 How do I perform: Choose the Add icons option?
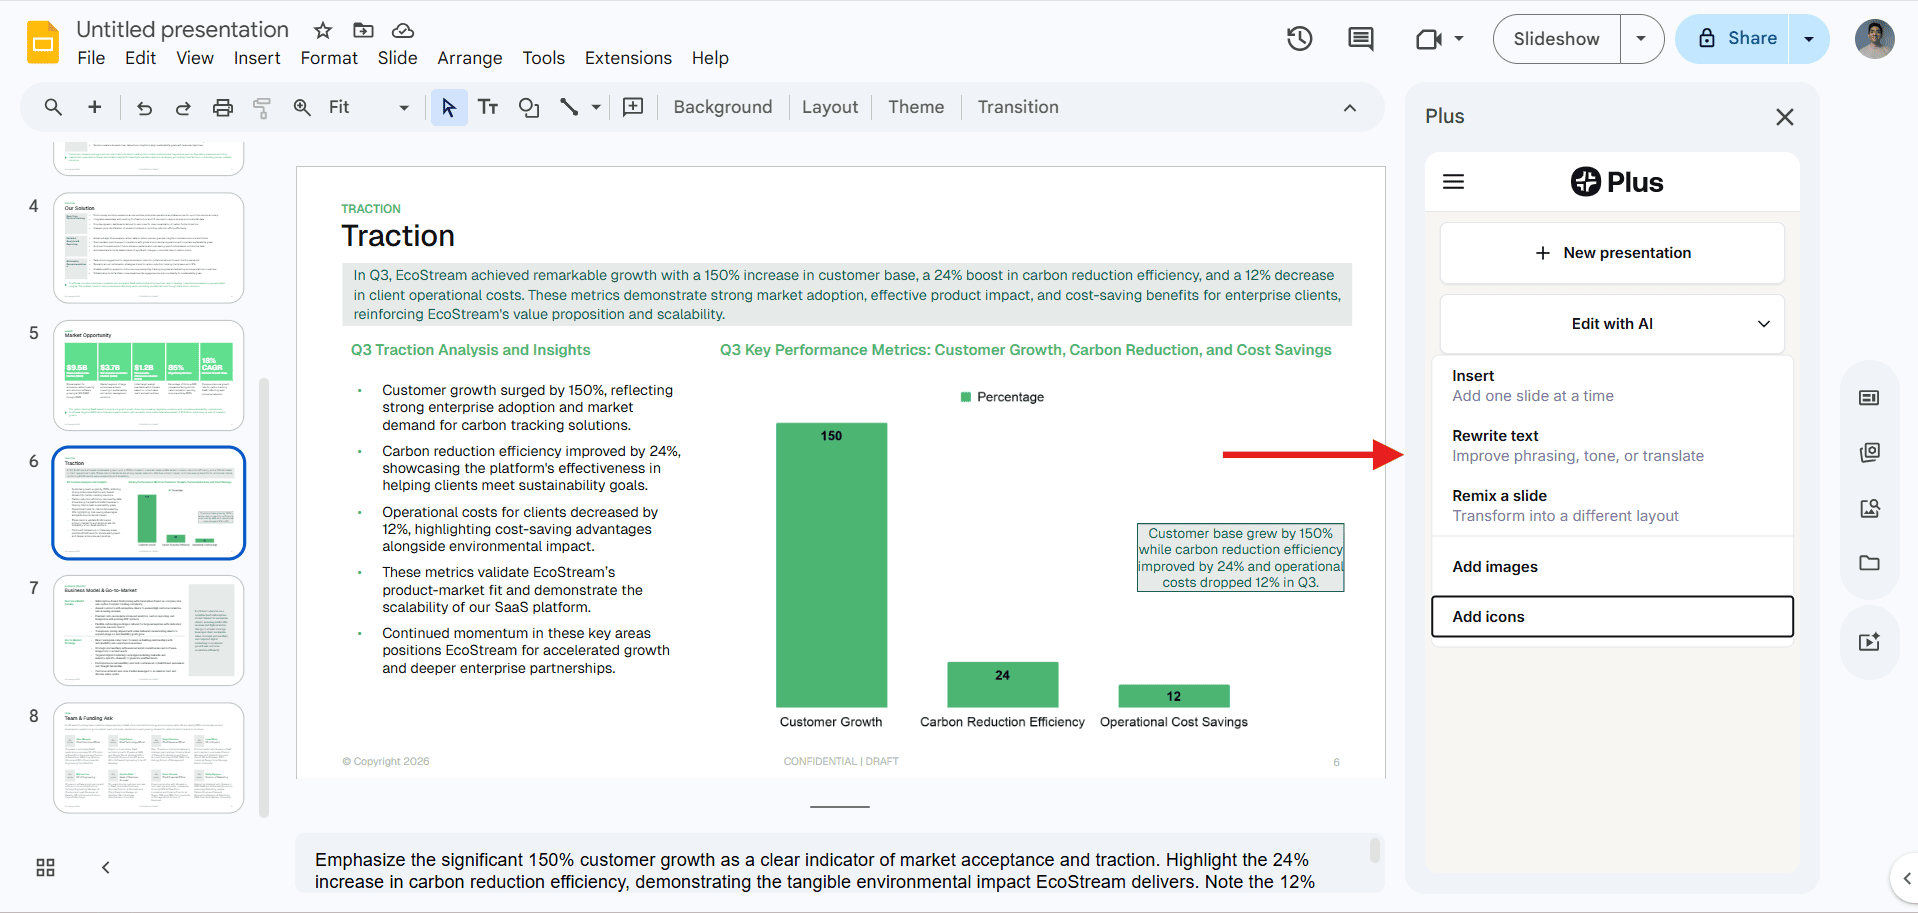[1612, 617]
